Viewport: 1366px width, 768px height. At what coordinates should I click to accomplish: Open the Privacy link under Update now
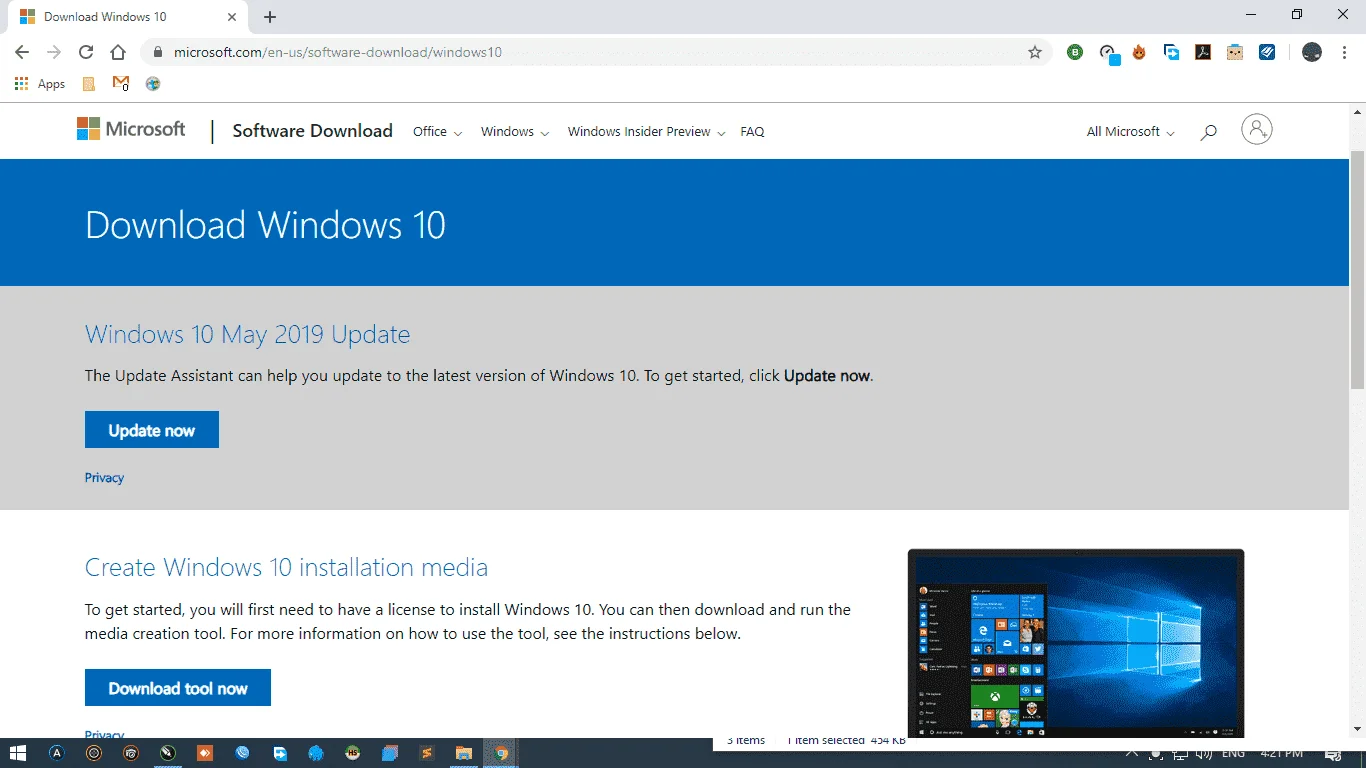coord(104,478)
